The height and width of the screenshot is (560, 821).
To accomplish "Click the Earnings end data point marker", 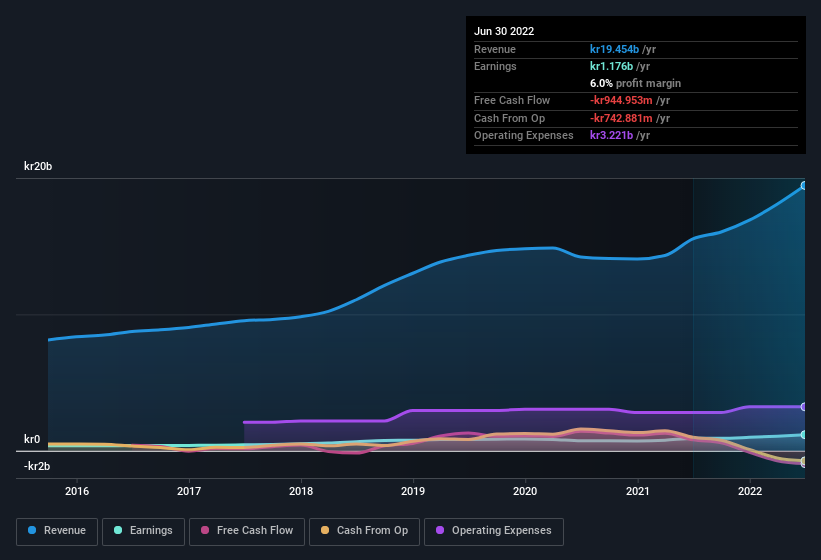I will tap(804, 434).
